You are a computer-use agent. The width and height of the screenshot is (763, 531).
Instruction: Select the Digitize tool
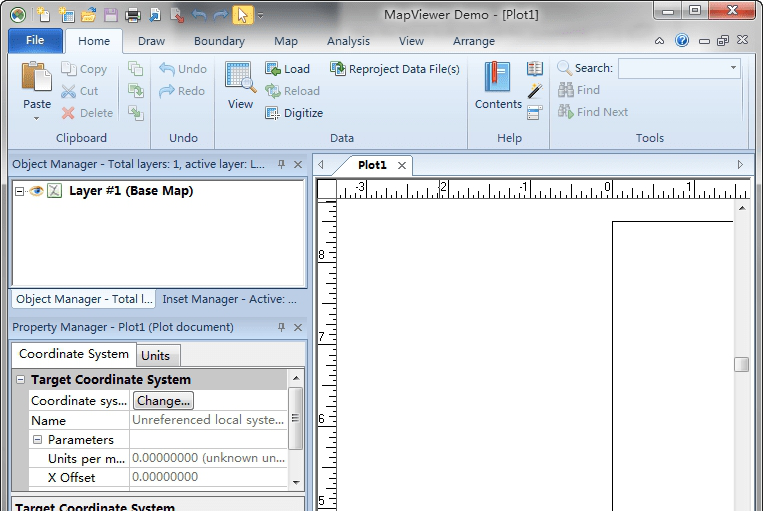(x=273, y=113)
